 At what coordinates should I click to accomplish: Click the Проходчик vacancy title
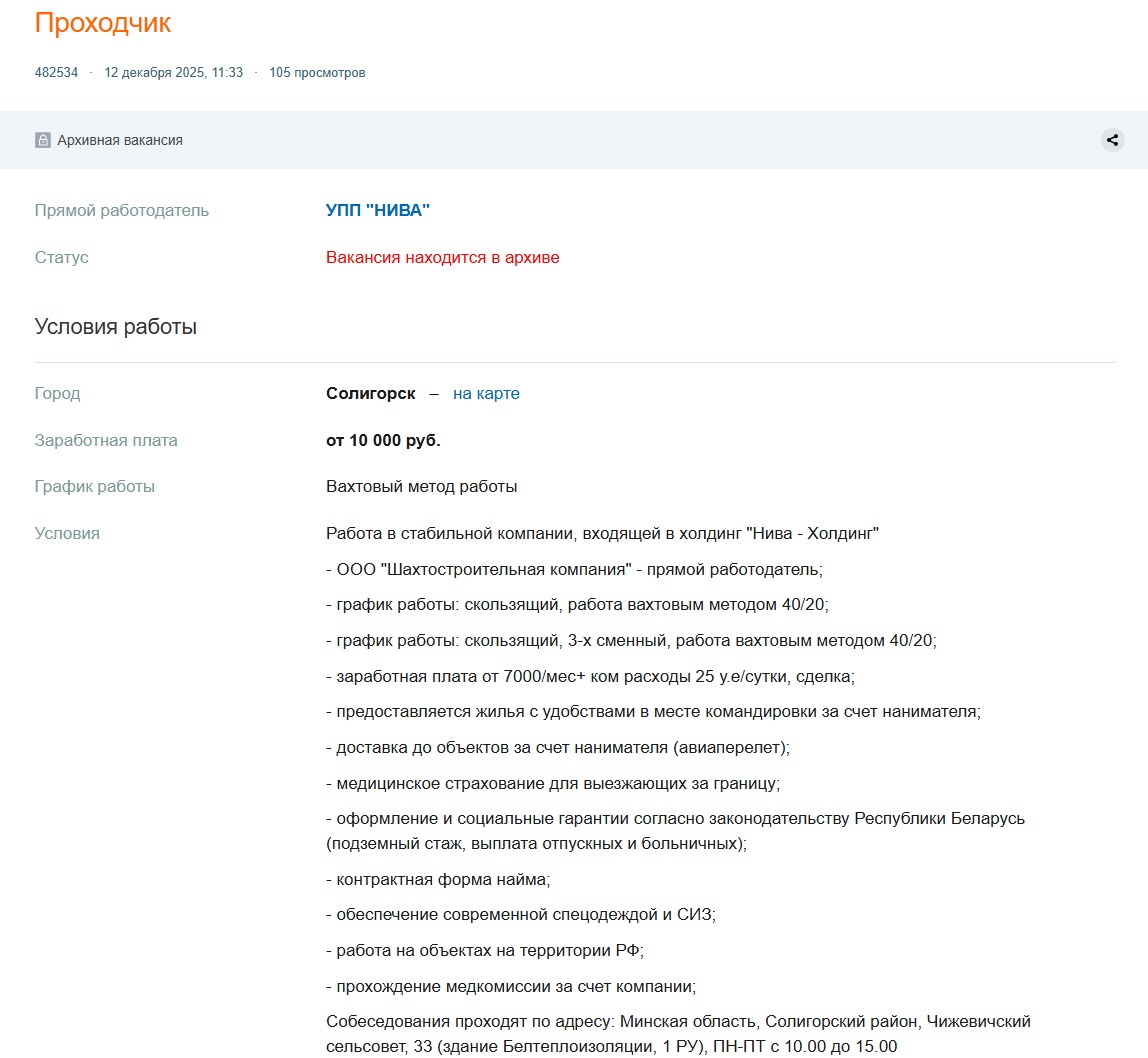point(102,23)
